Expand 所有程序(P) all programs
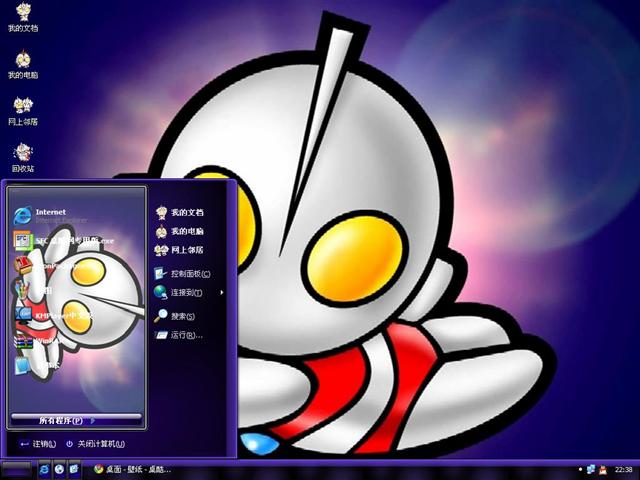Image resolution: width=640 pixels, height=480 pixels. [76, 420]
